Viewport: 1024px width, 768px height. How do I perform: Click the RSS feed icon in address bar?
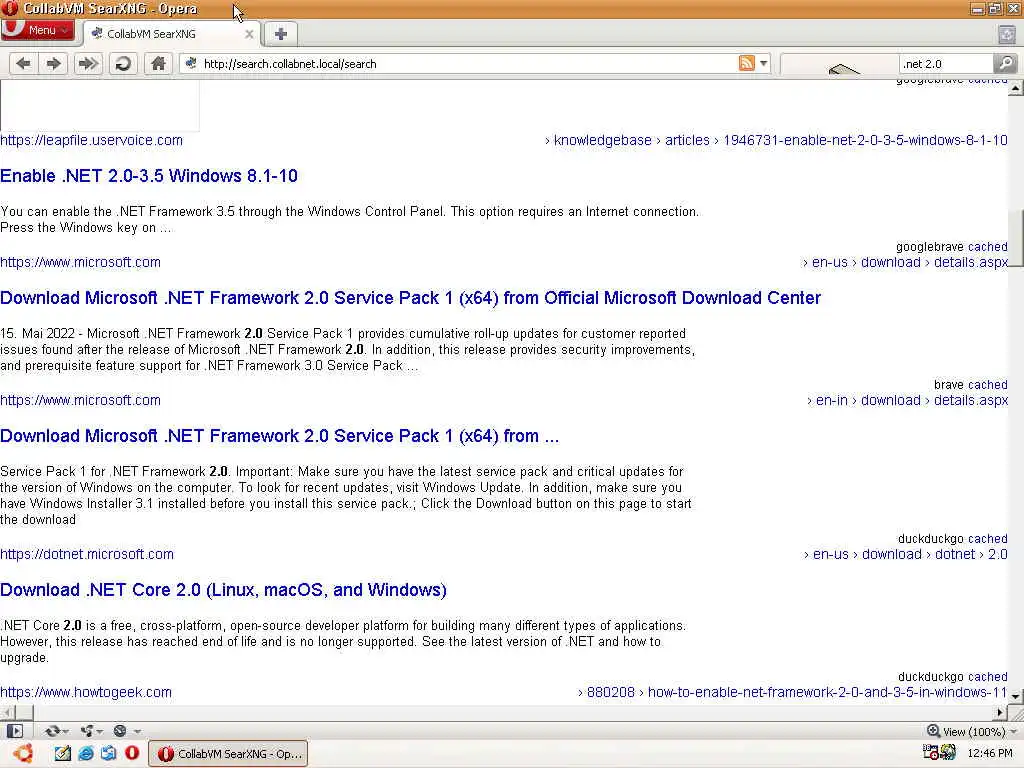[746, 63]
